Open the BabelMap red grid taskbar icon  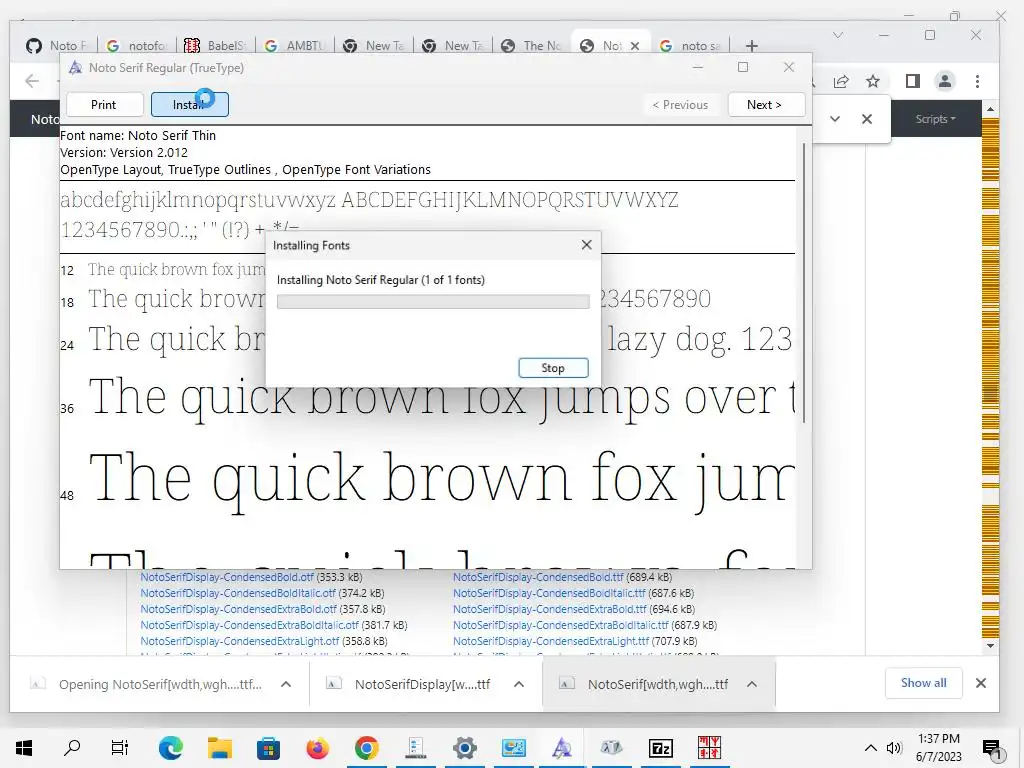pos(709,748)
